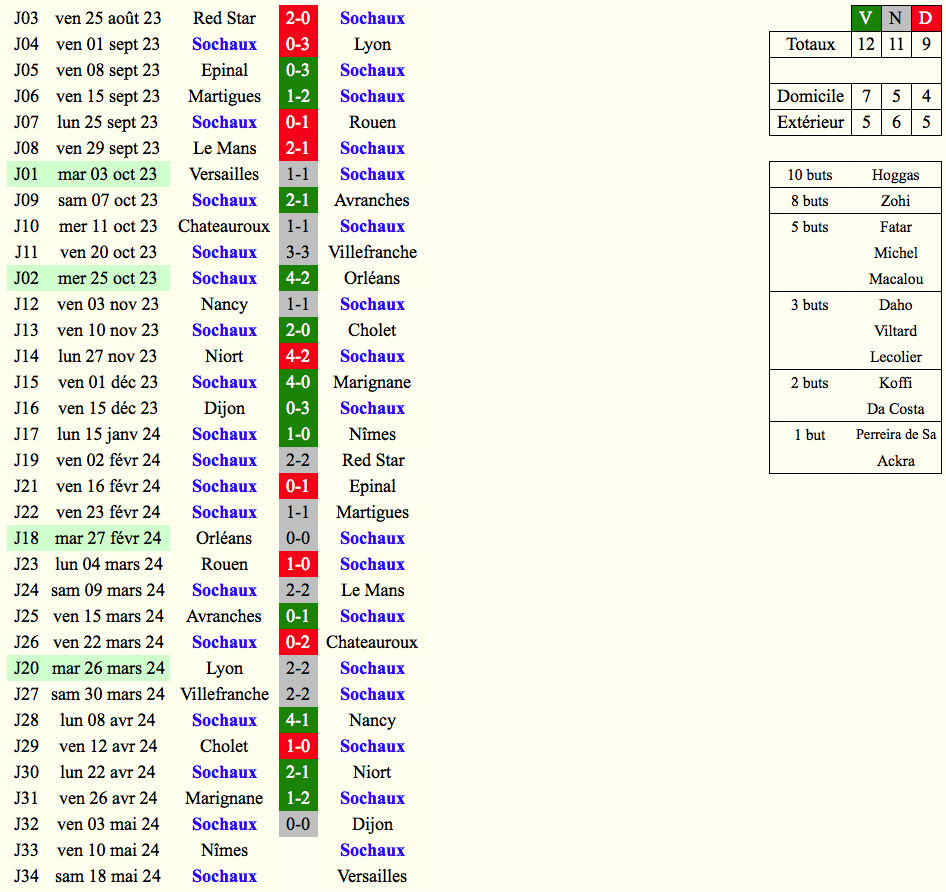The width and height of the screenshot is (946, 892).
Task: Click Avranches in J09 row
Action: coord(372,200)
